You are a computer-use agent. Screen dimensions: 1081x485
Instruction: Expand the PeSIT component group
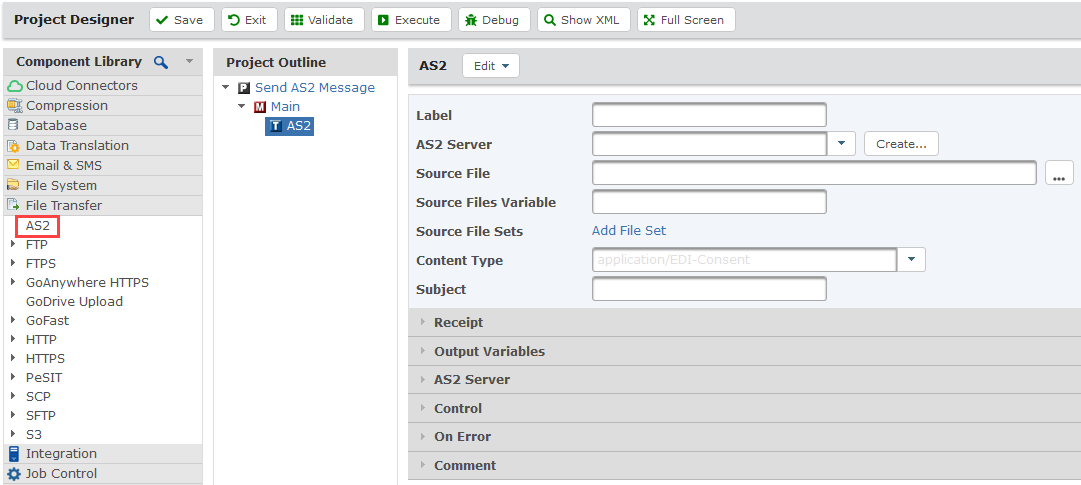point(13,377)
